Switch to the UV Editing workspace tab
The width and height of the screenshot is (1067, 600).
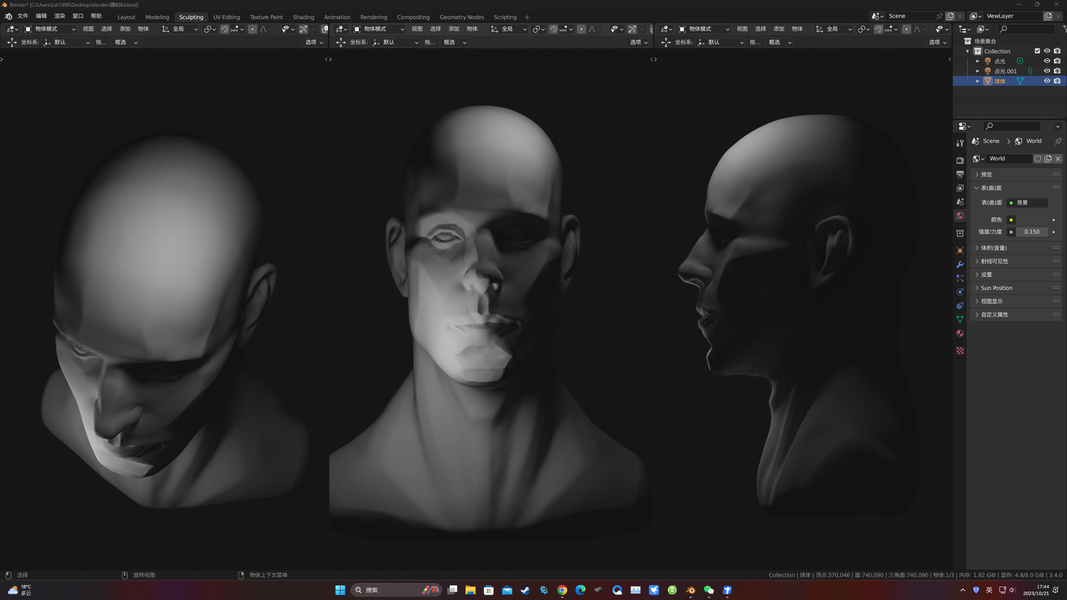click(227, 17)
